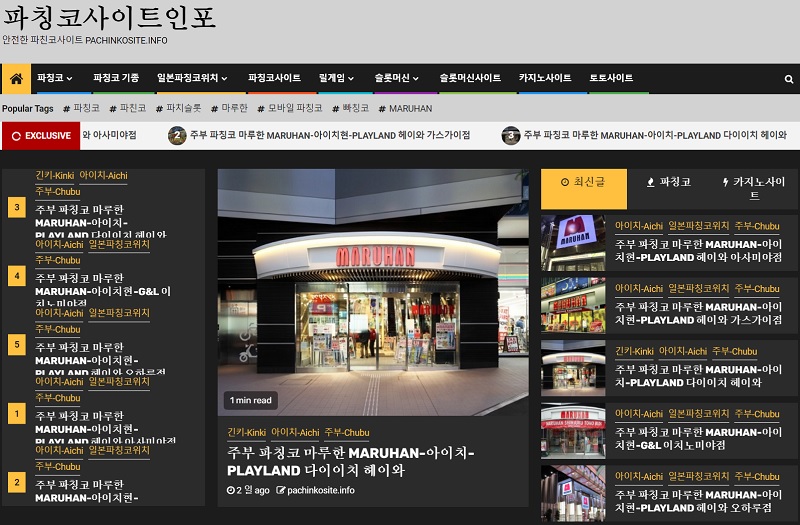
Task: Open the 파칭코 기종 menu item
Action: [116, 78]
